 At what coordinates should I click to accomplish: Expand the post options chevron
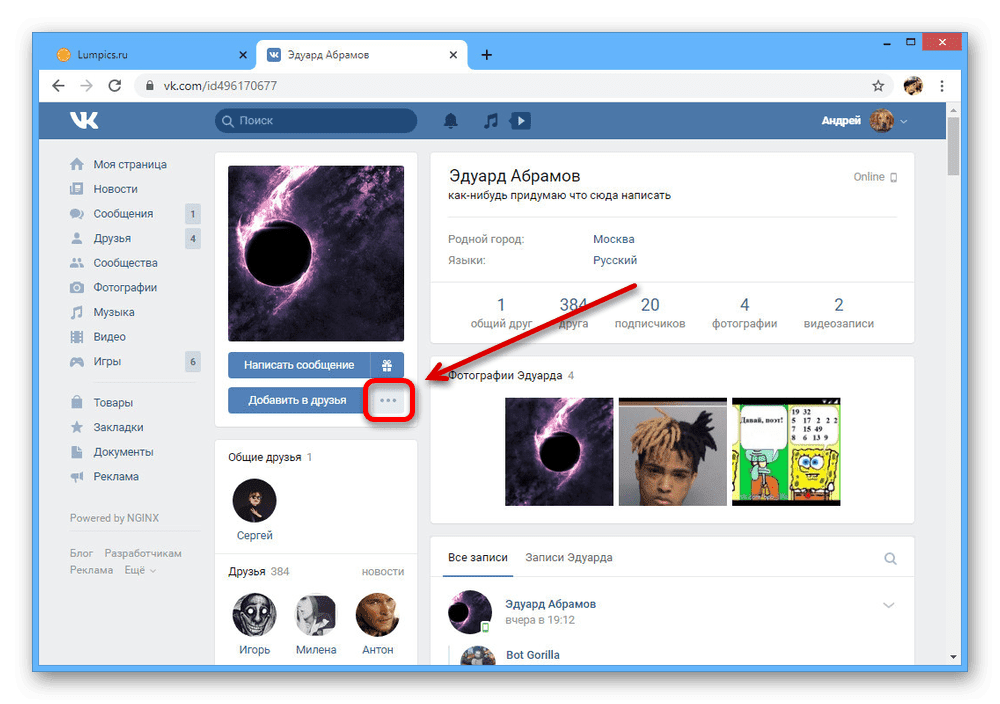click(888, 605)
